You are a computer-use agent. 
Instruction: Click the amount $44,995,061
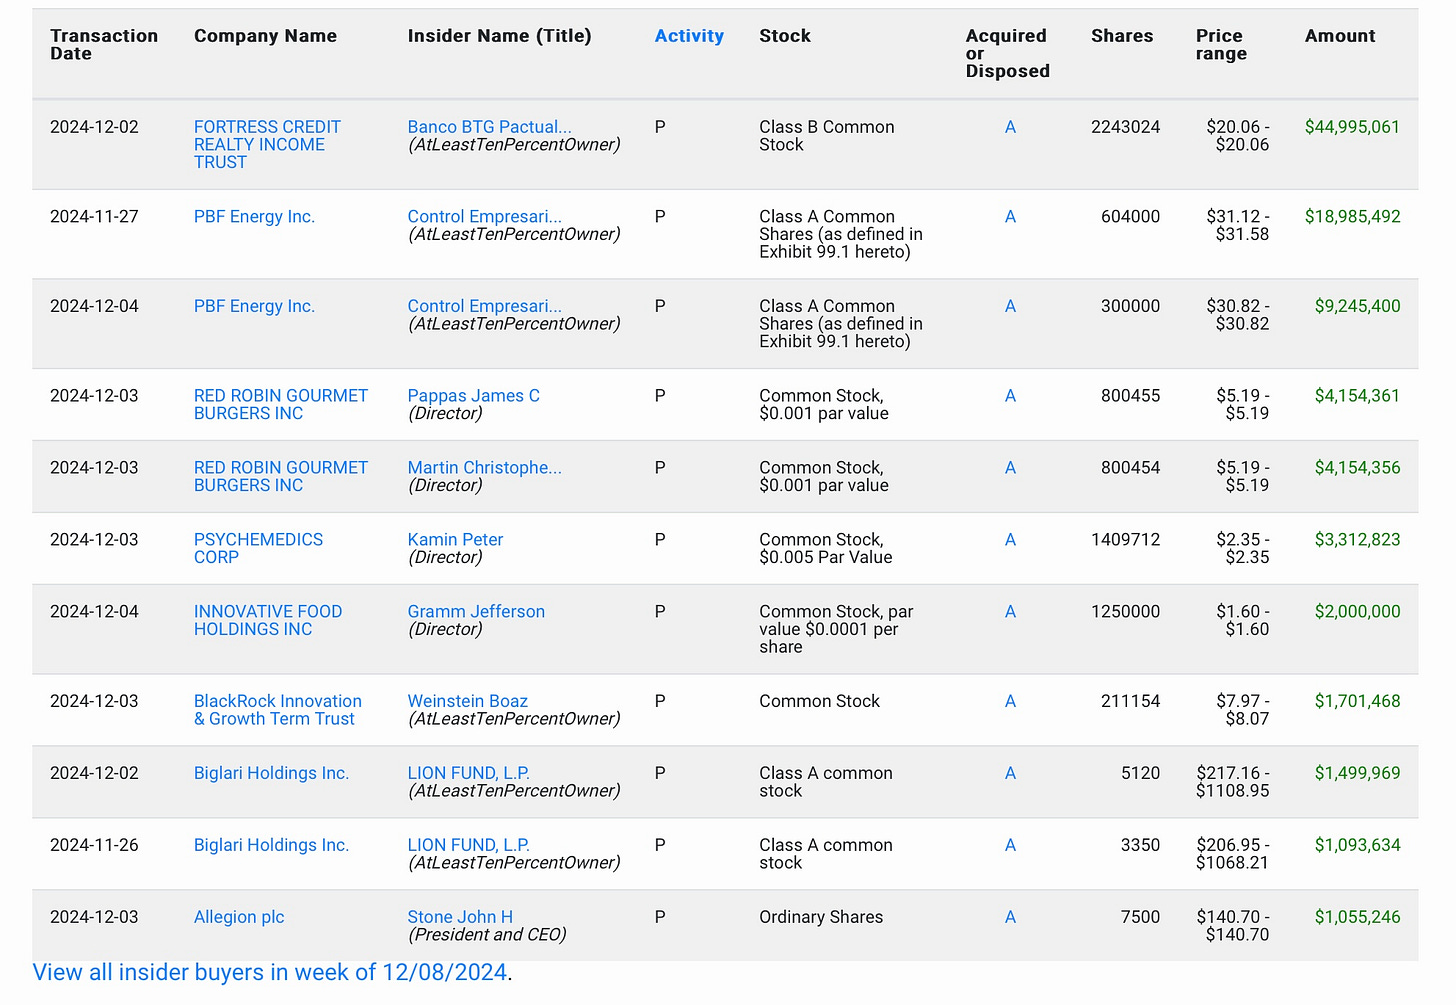[1352, 128]
